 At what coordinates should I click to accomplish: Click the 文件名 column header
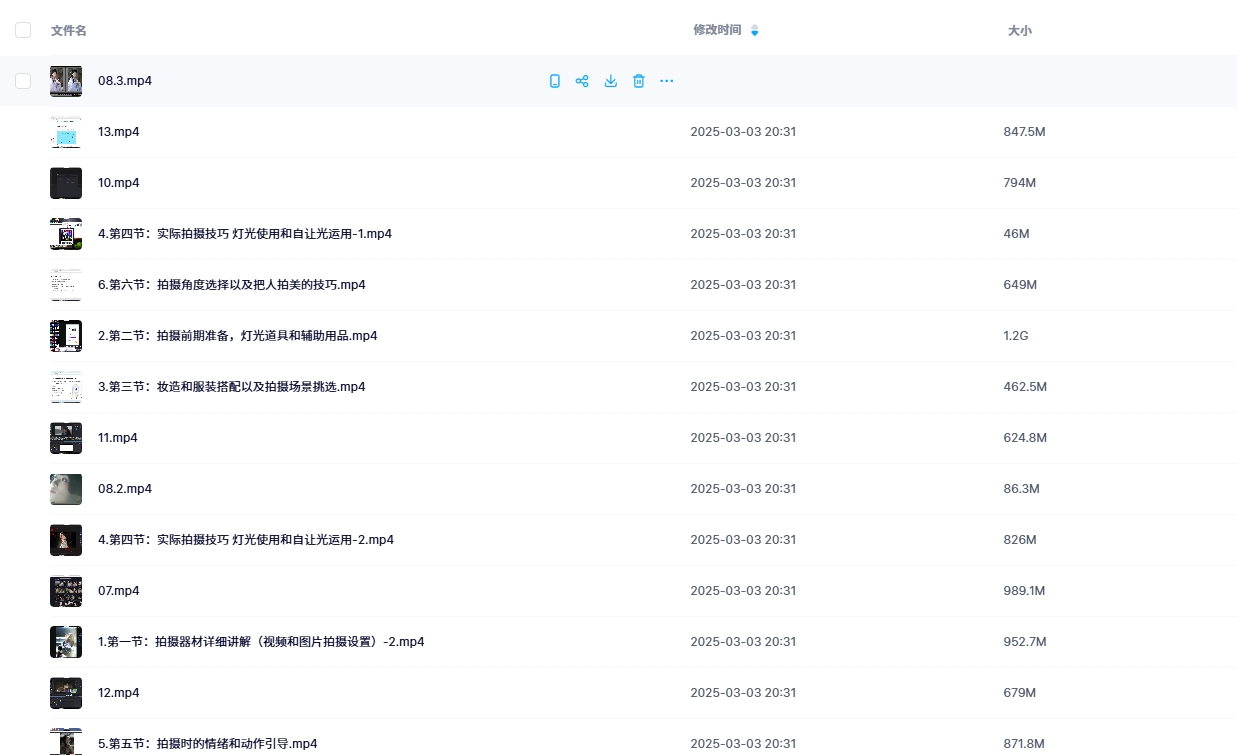(x=69, y=31)
